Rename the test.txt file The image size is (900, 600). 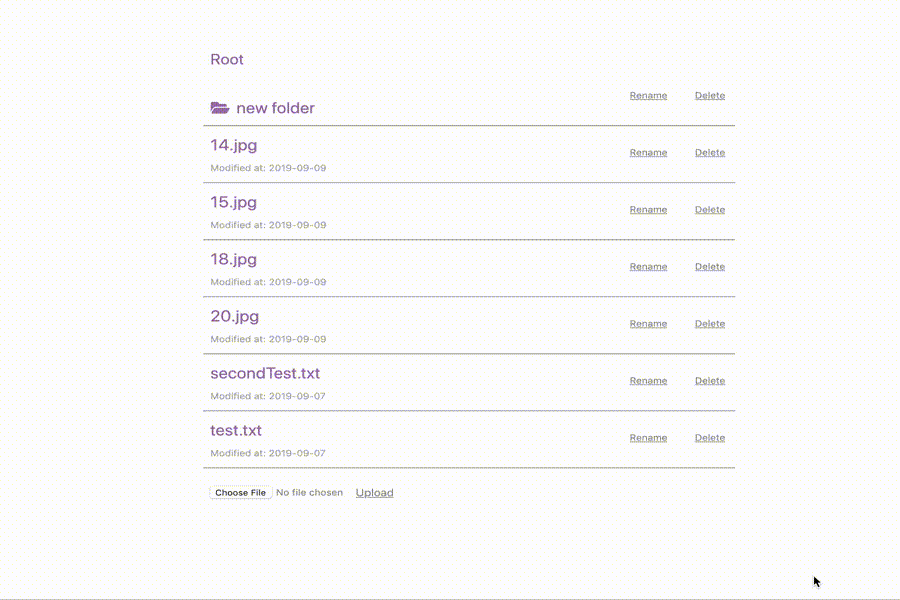pos(648,438)
